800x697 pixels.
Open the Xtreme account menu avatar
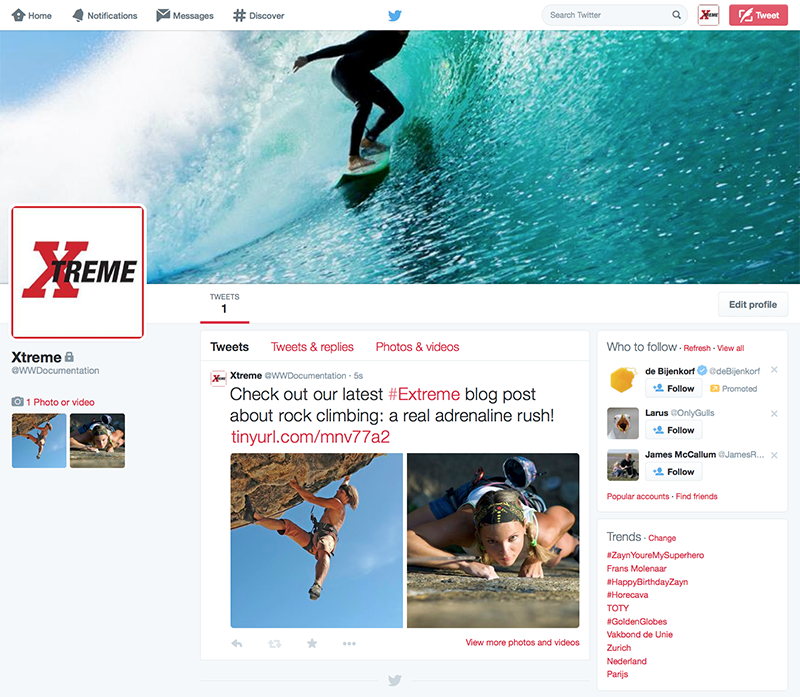709,15
